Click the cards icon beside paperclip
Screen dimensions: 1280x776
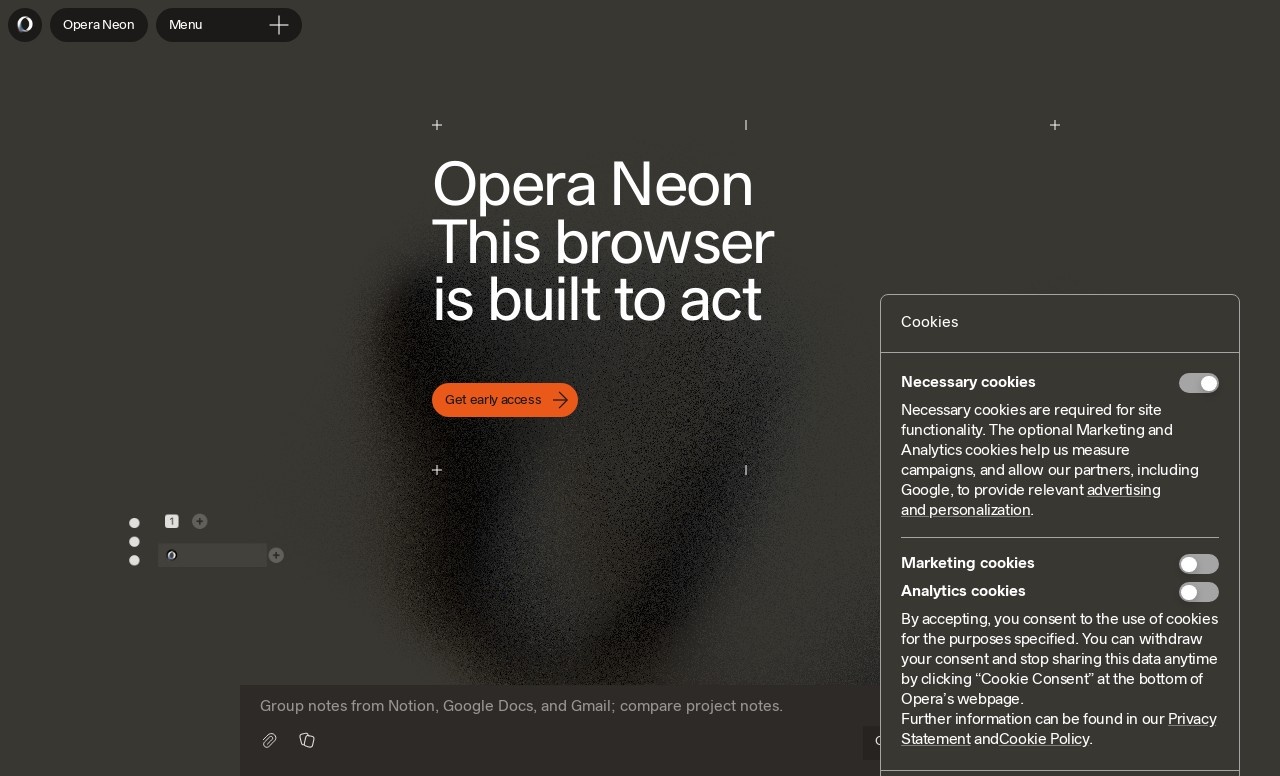tap(307, 740)
